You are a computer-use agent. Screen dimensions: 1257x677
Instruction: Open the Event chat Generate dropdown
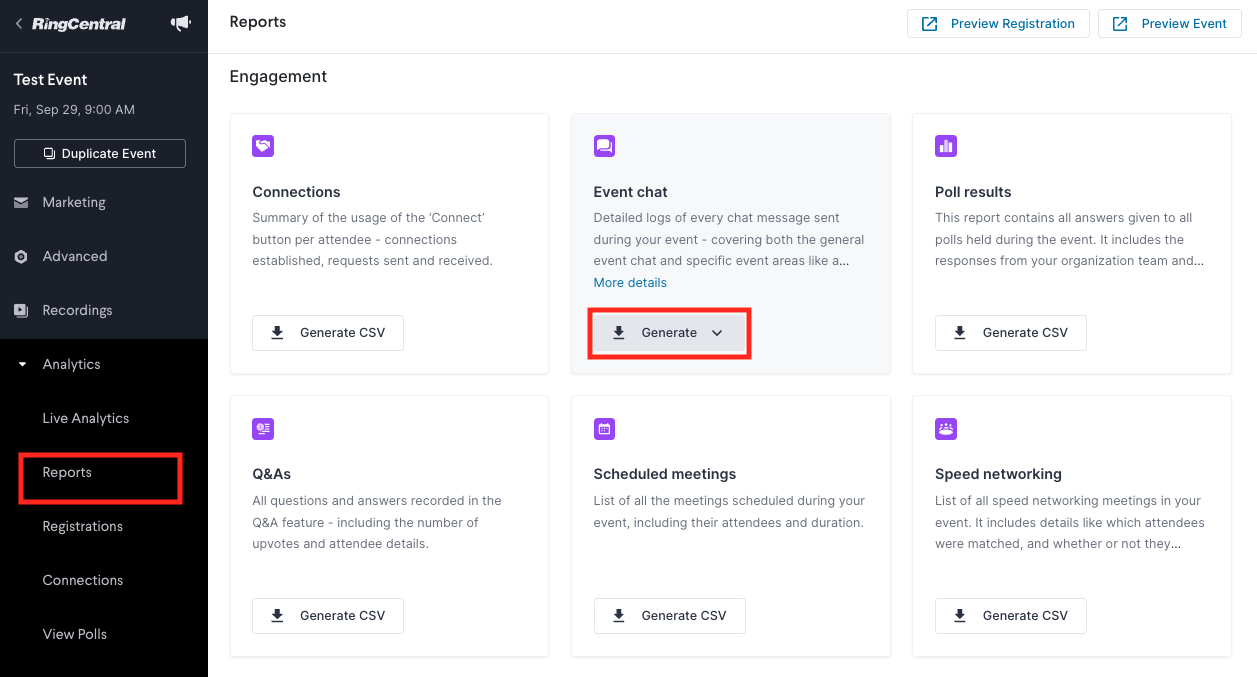coord(669,333)
